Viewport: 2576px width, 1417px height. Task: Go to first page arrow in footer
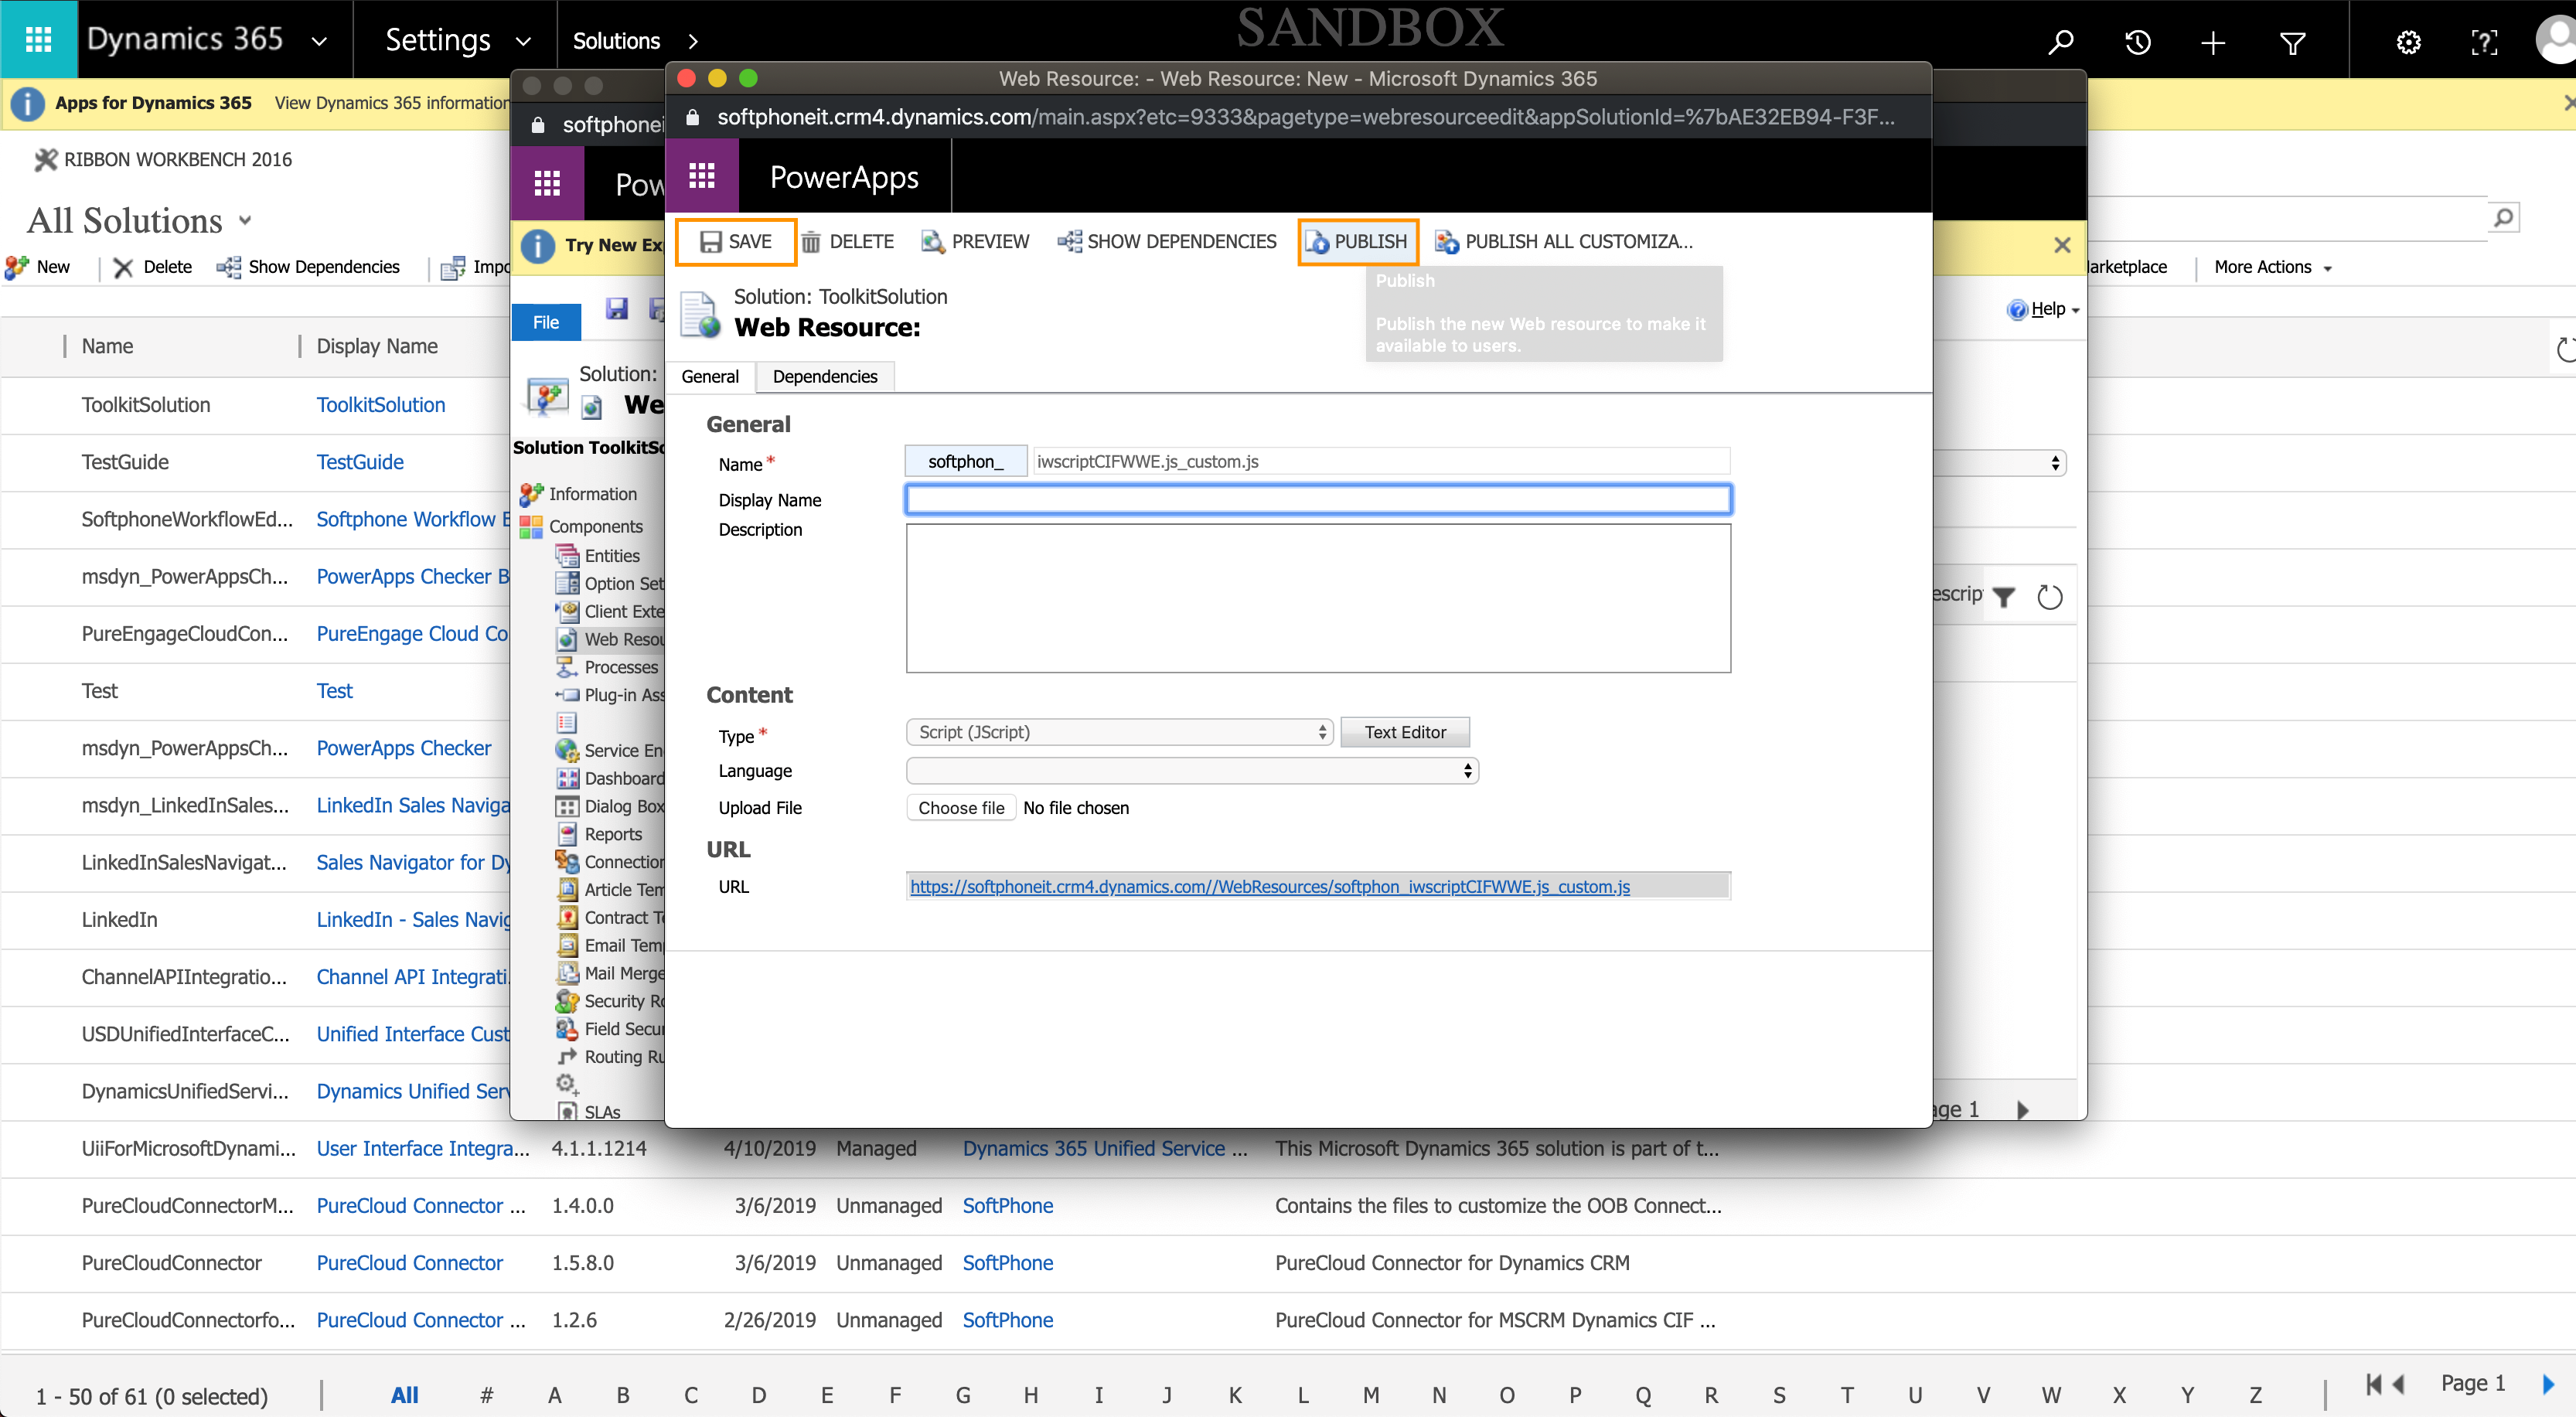click(x=2373, y=1384)
